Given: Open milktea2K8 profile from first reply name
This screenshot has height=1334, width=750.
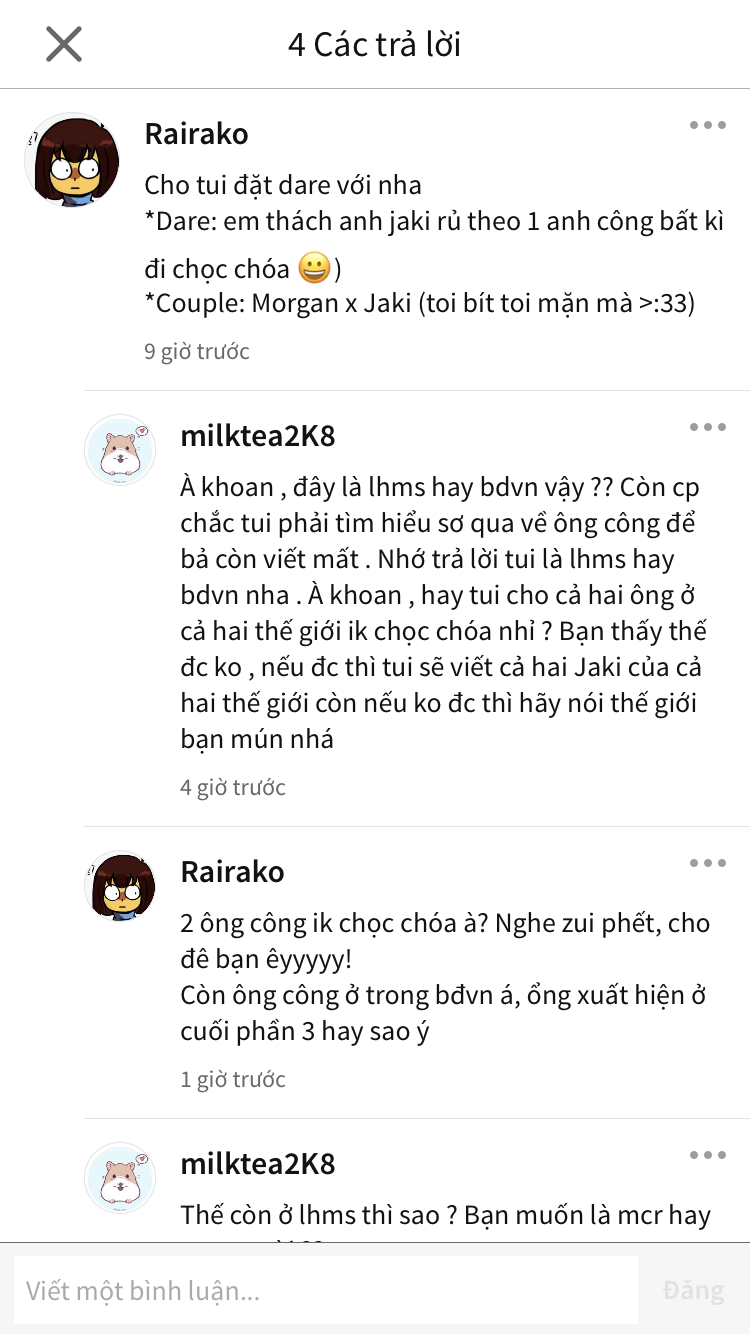Looking at the screenshot, I should click(x=258, y=436).
